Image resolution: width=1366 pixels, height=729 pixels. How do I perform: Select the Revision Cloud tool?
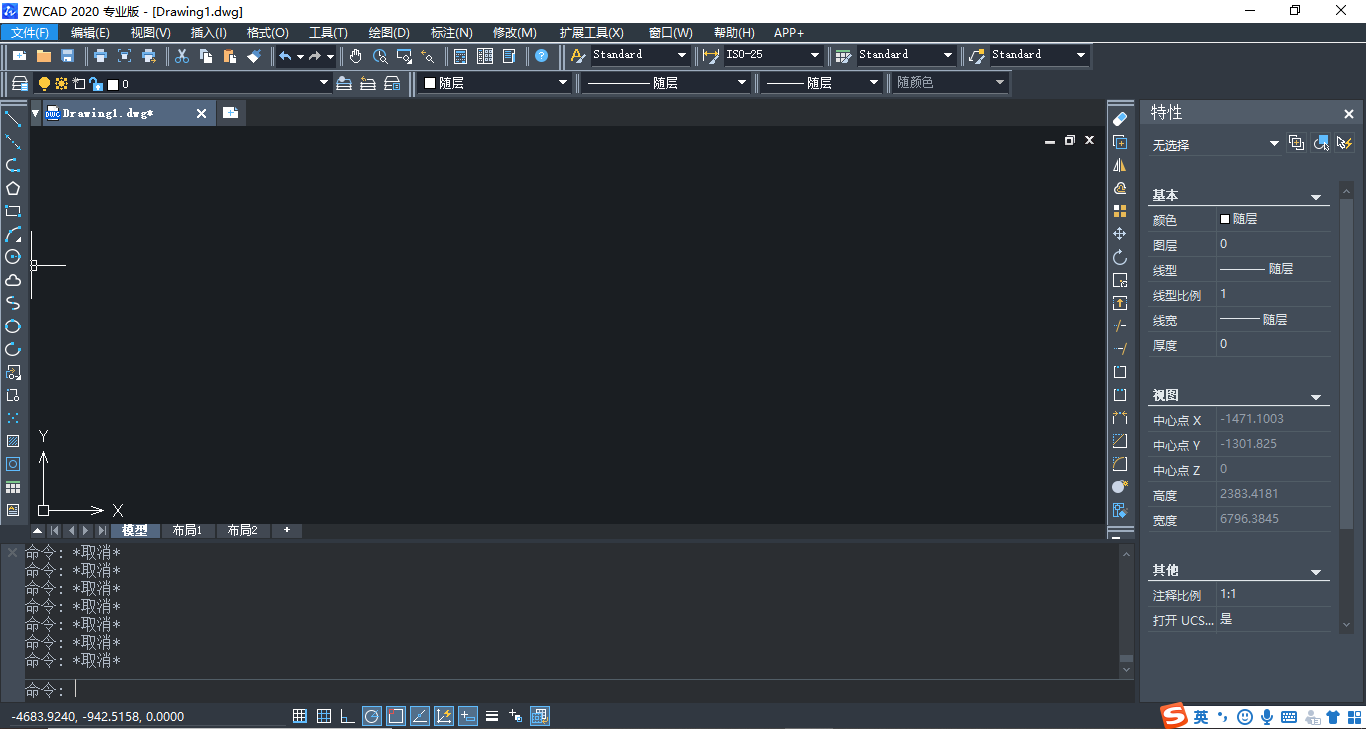13,280
